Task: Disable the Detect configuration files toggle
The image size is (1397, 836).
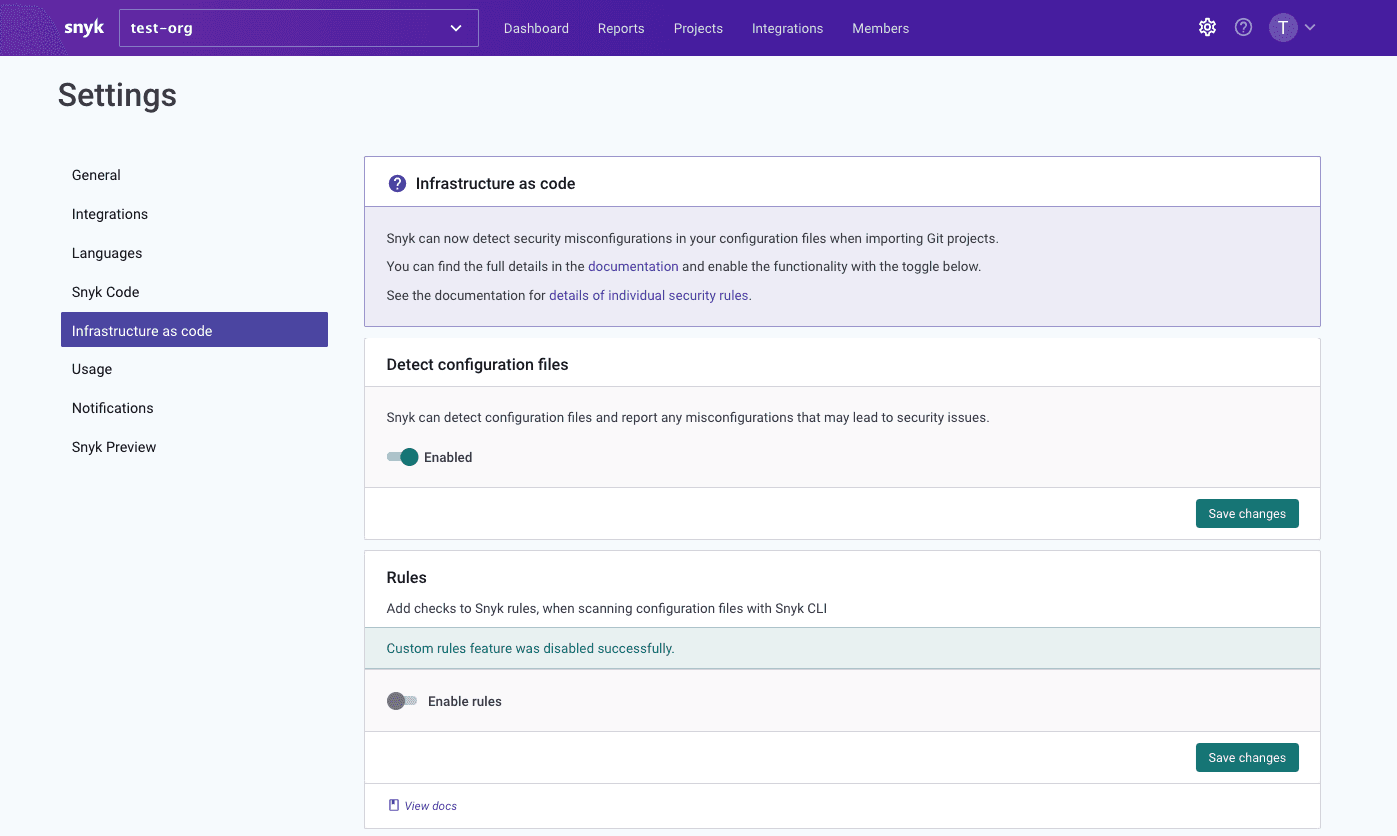Action: [402, 457]
